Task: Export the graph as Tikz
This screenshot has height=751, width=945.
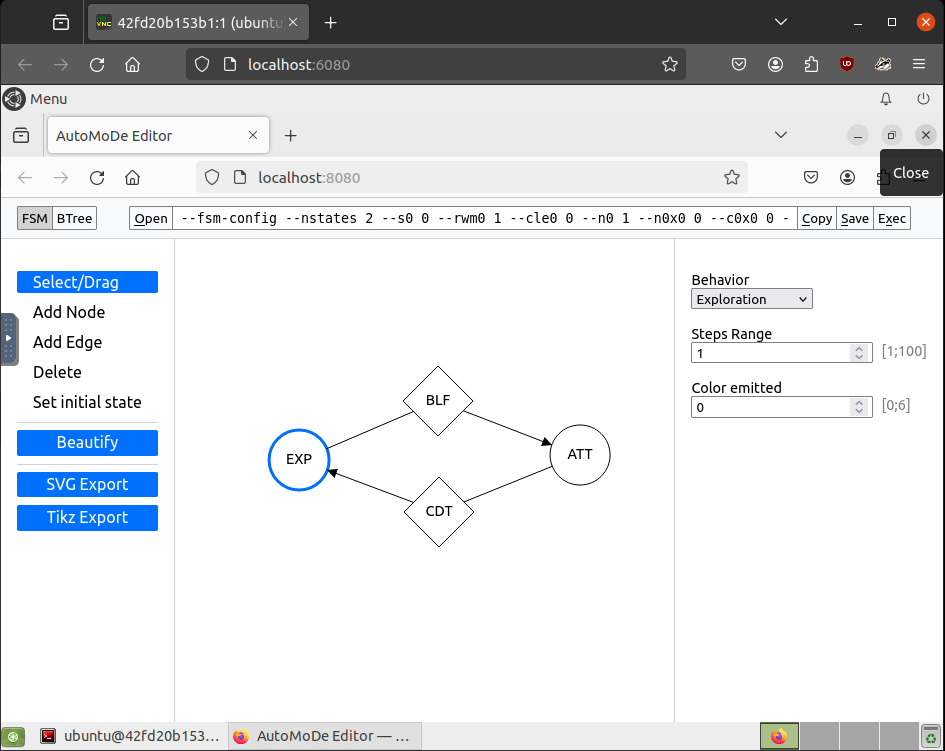Action: click(x=87, y=518)
